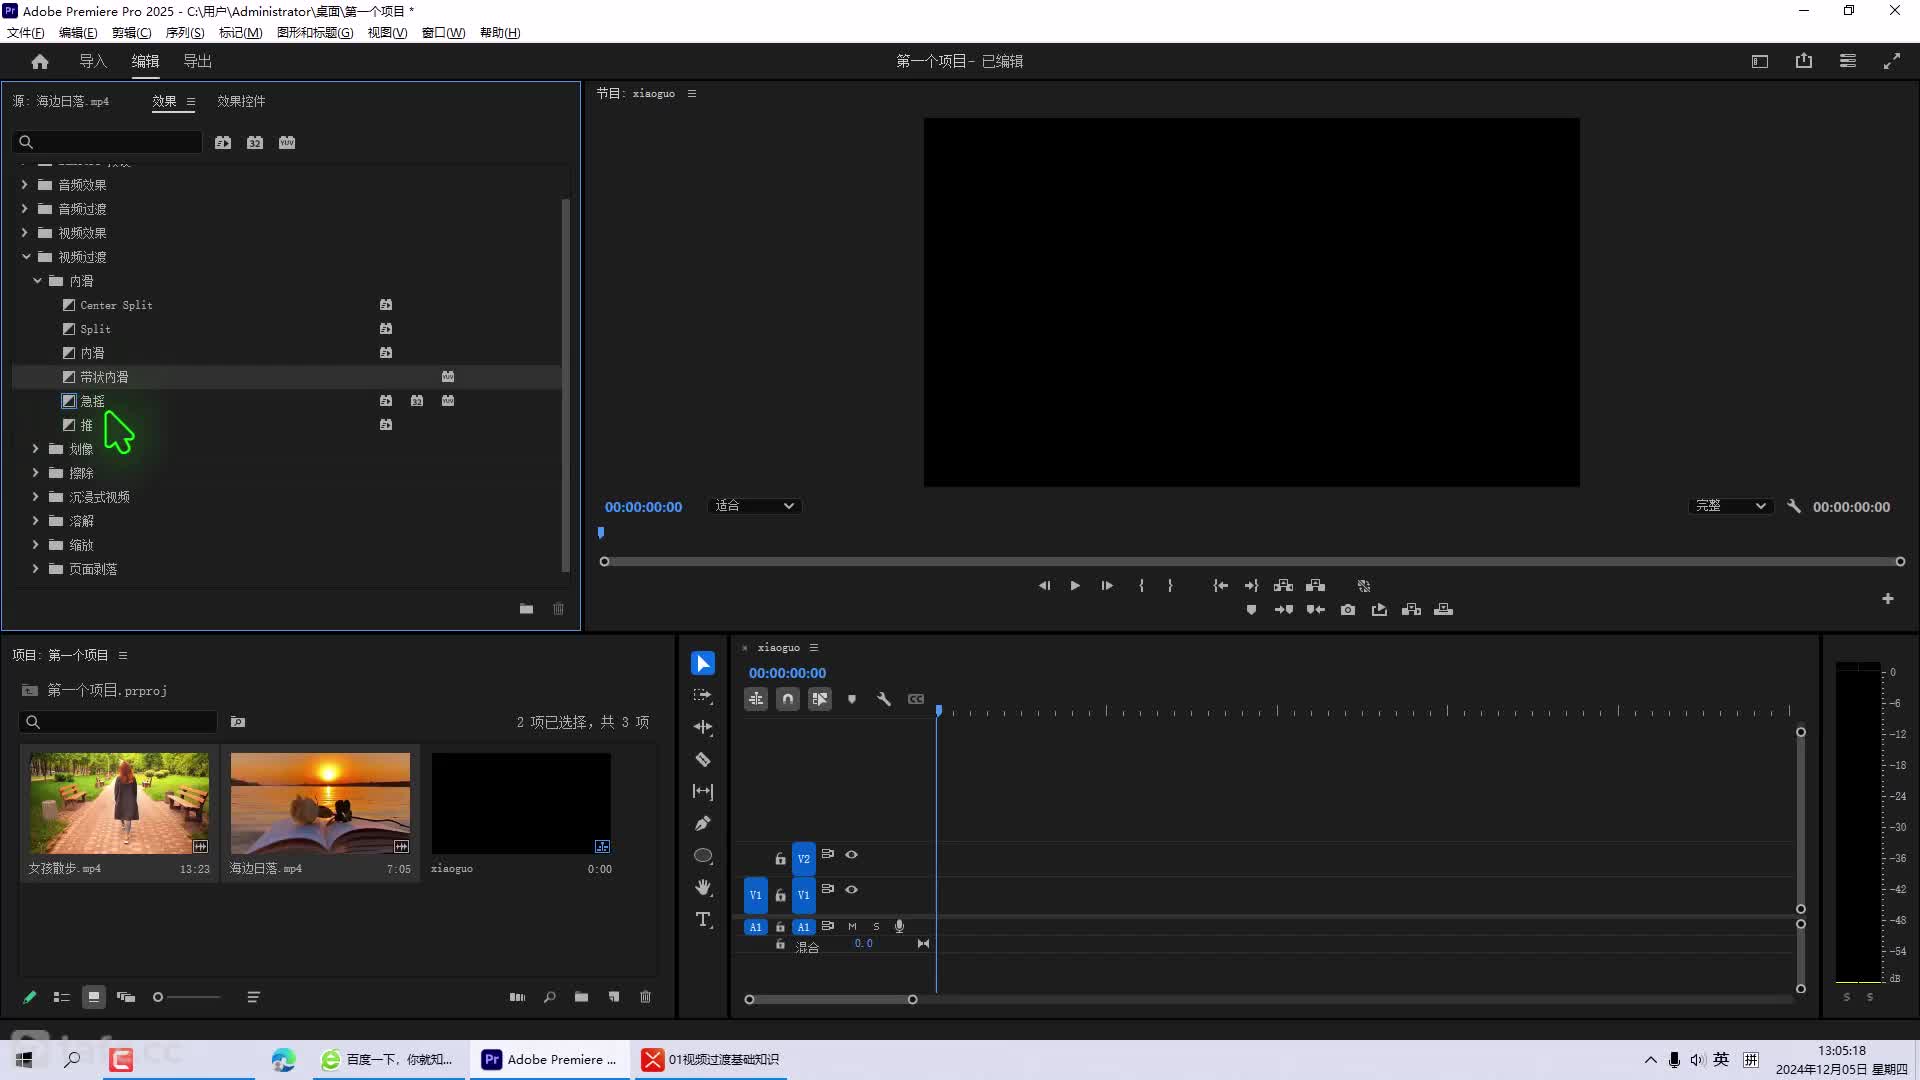Go to Home screen icon
Viewport: 1920px width, 1080px height.
click(x=40, y=62)
